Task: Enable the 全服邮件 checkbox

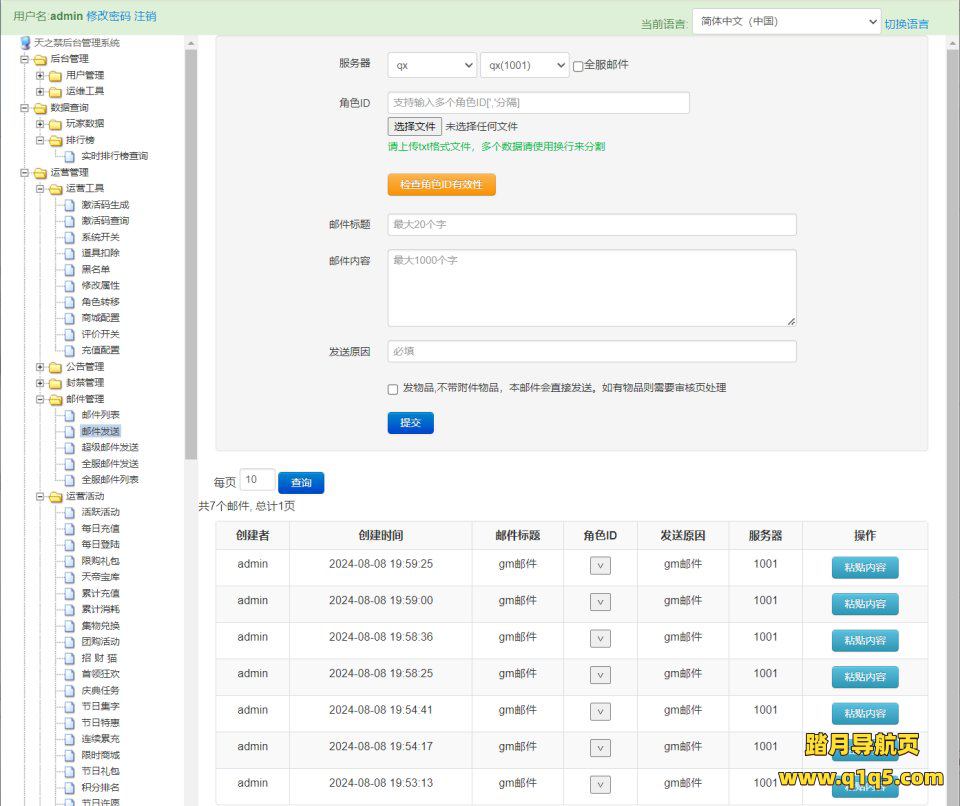Action: pos(578,66)
